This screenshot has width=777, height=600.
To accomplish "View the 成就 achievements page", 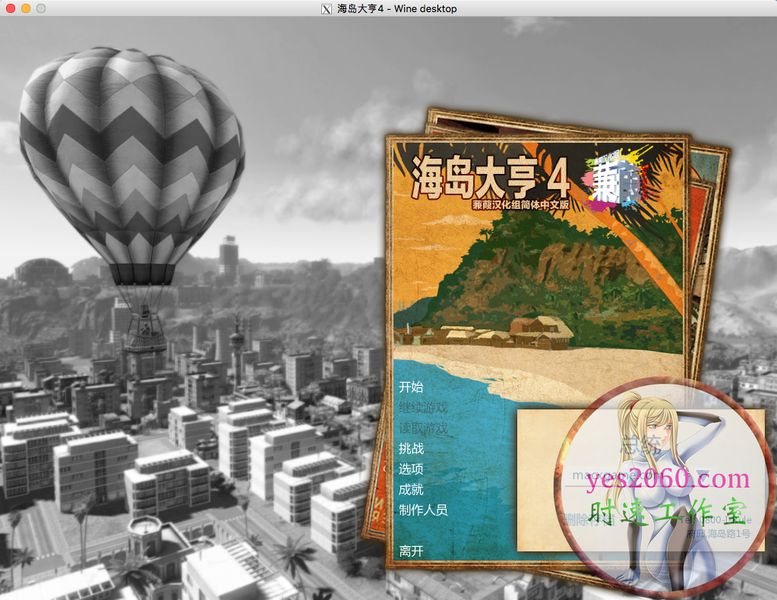I will click(411, 489).
